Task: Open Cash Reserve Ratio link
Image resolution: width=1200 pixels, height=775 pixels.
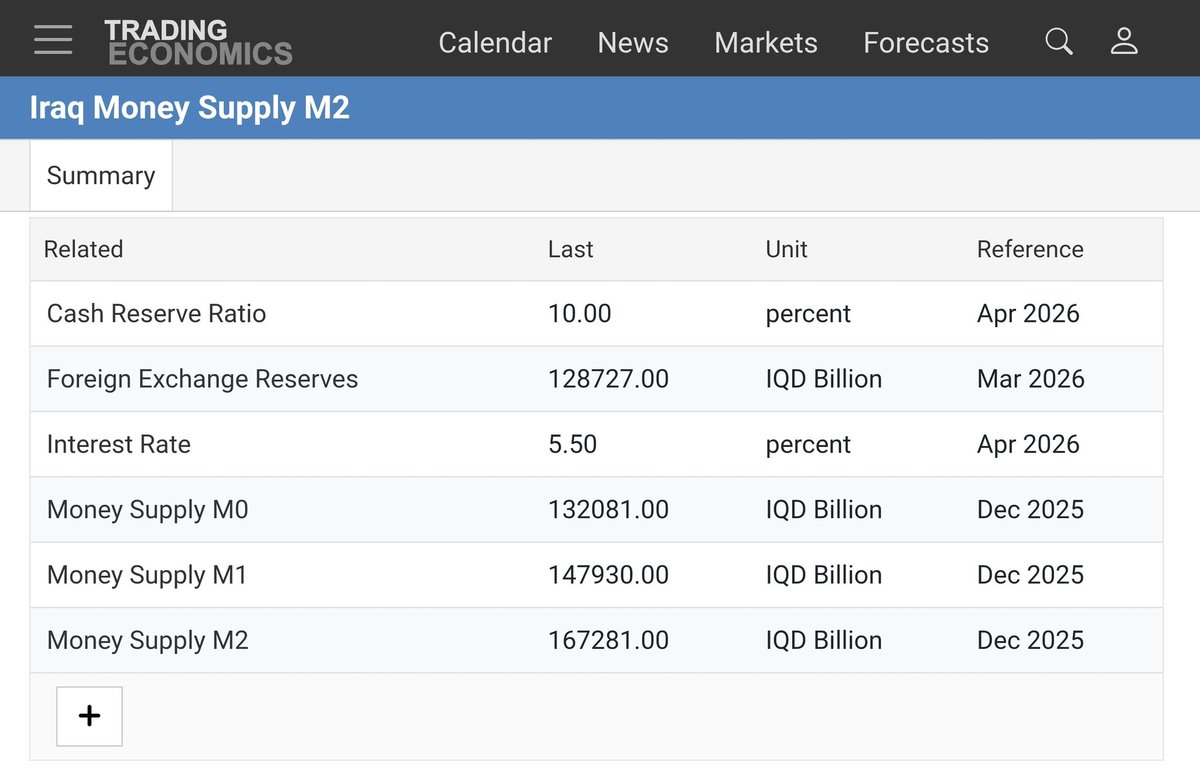Action: pos(157,314)
